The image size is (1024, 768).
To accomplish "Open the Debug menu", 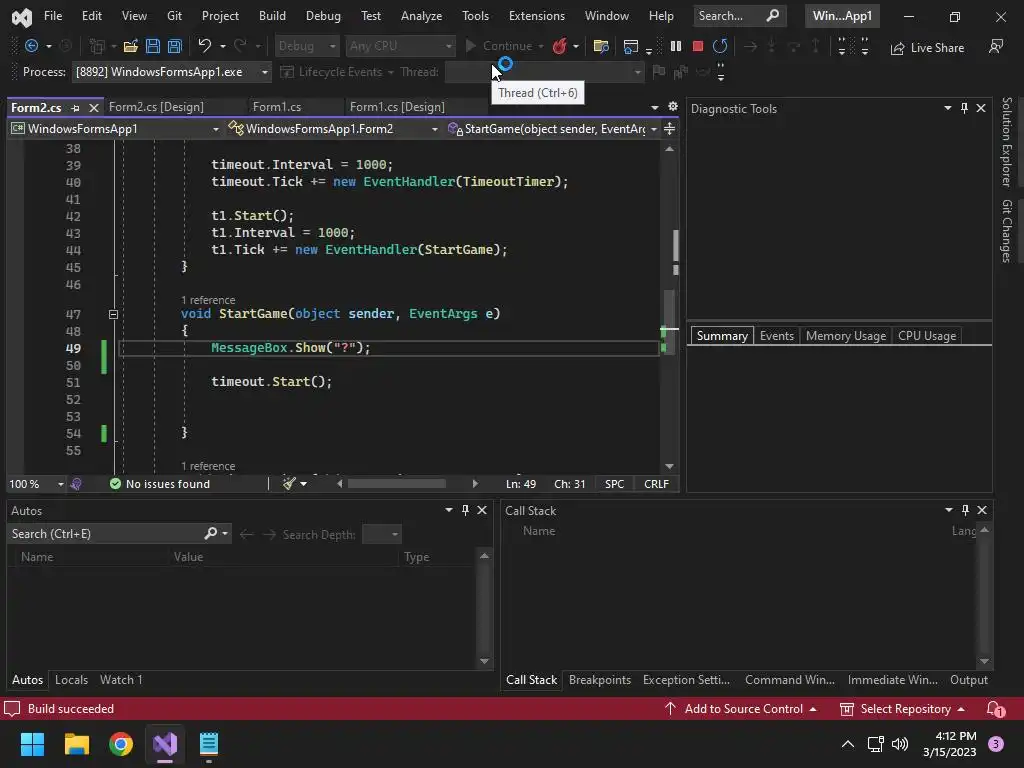I will pyautogui.click(x=323, y=16).
